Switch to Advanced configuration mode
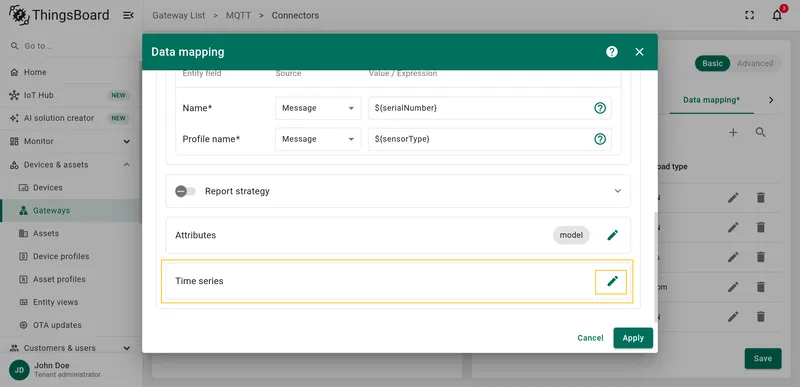The height and width of the screenshot is (387, 800). click(x=755, y=63)
